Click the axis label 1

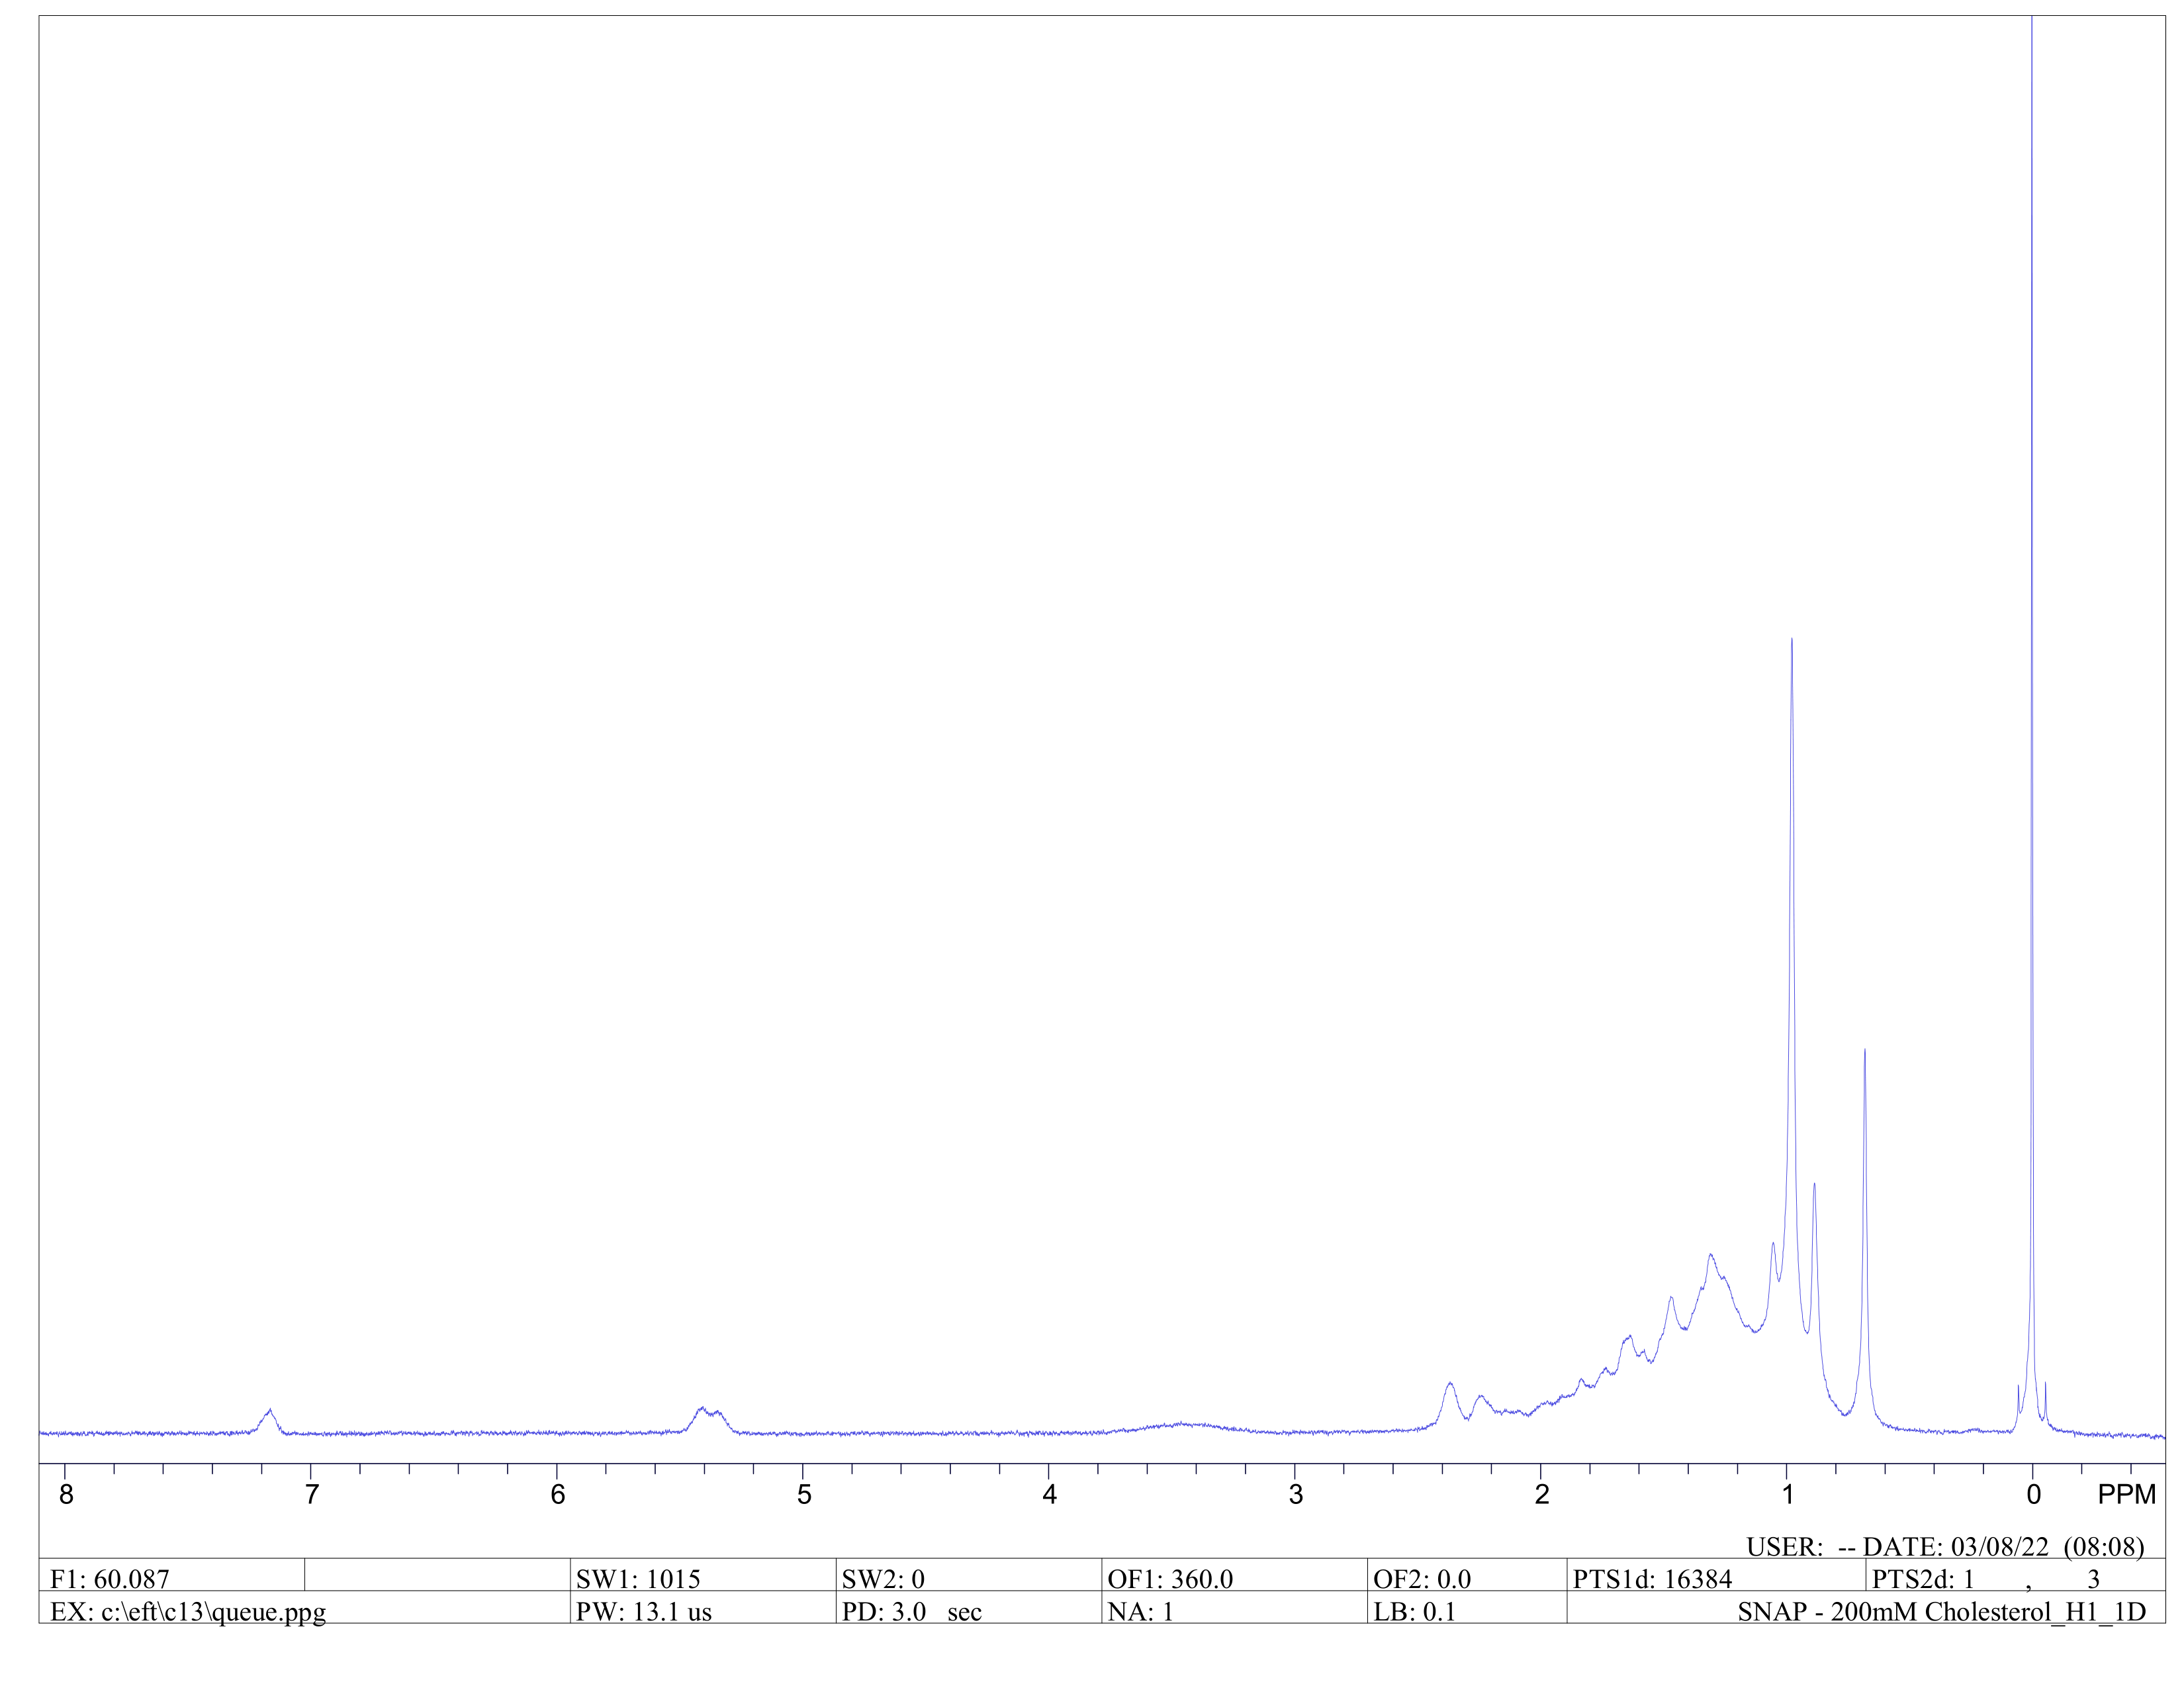click(x=1788, y=1494)
